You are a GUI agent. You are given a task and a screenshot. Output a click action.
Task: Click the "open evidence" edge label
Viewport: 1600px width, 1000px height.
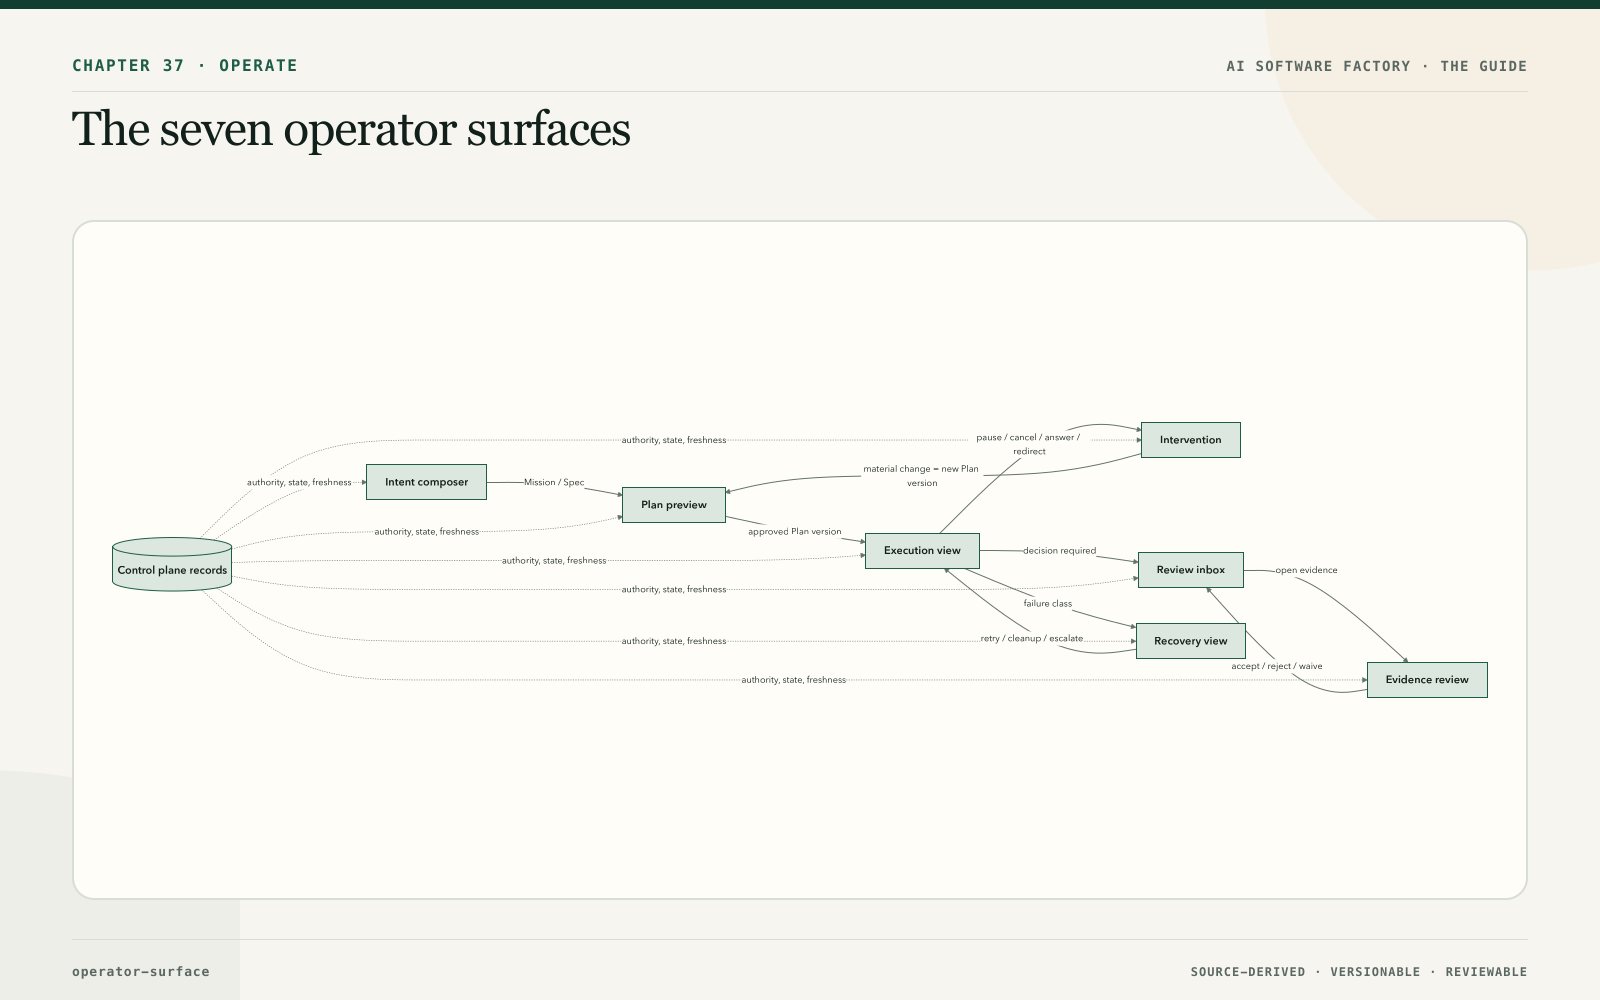coord(1306,570)
